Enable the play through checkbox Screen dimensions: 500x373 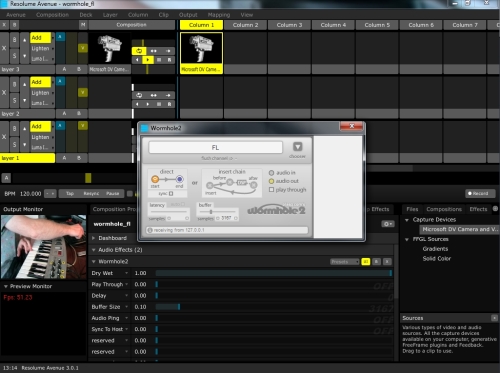[271, 190]
